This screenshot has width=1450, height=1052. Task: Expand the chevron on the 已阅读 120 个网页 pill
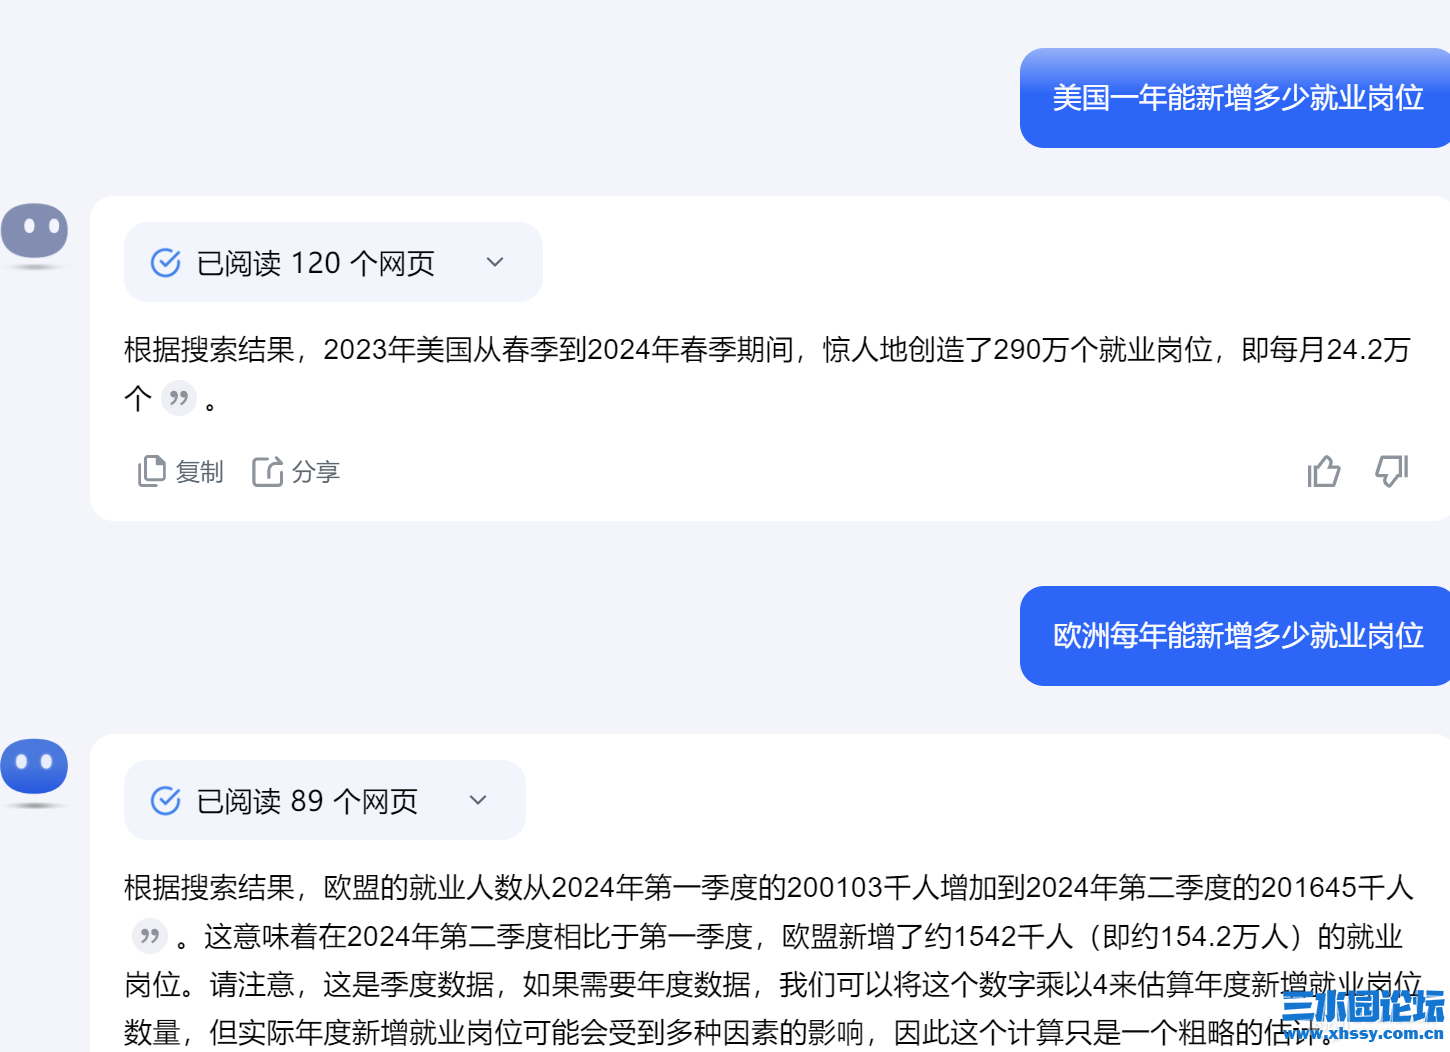coord(495,262)
